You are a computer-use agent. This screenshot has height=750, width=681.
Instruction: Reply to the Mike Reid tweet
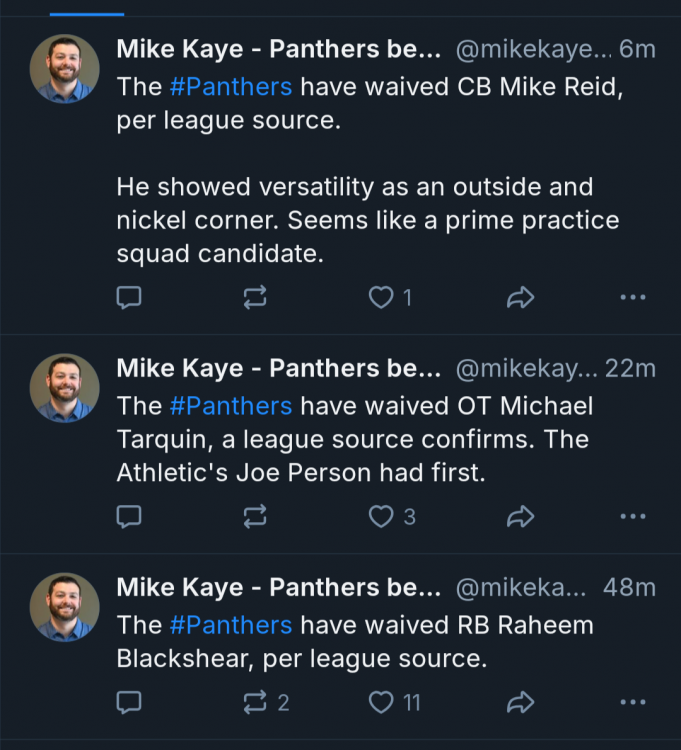pyautogui.click(x=129, y=297)
